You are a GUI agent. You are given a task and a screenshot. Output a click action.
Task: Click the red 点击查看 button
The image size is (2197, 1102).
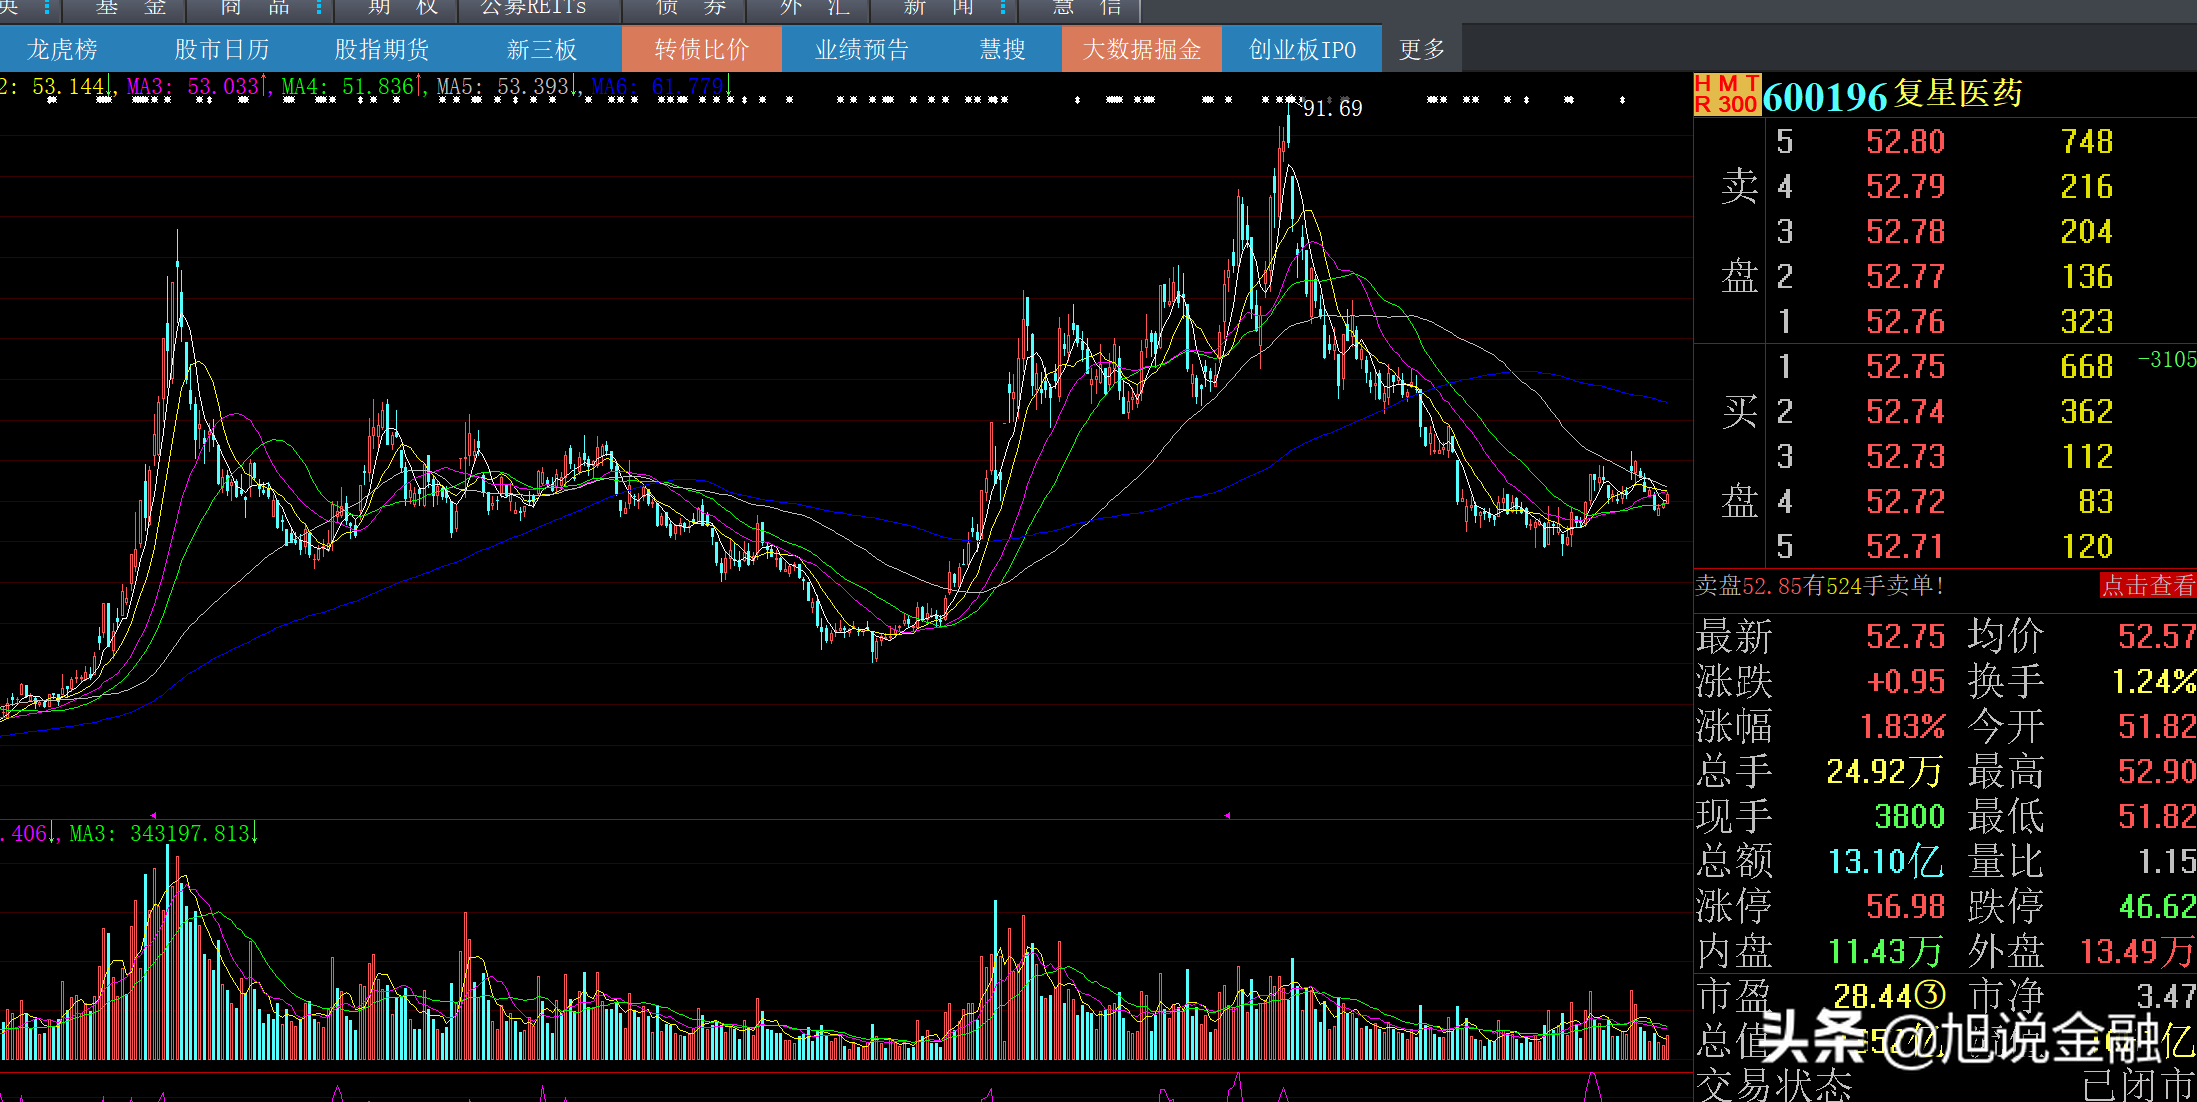tap(2147, 585)
